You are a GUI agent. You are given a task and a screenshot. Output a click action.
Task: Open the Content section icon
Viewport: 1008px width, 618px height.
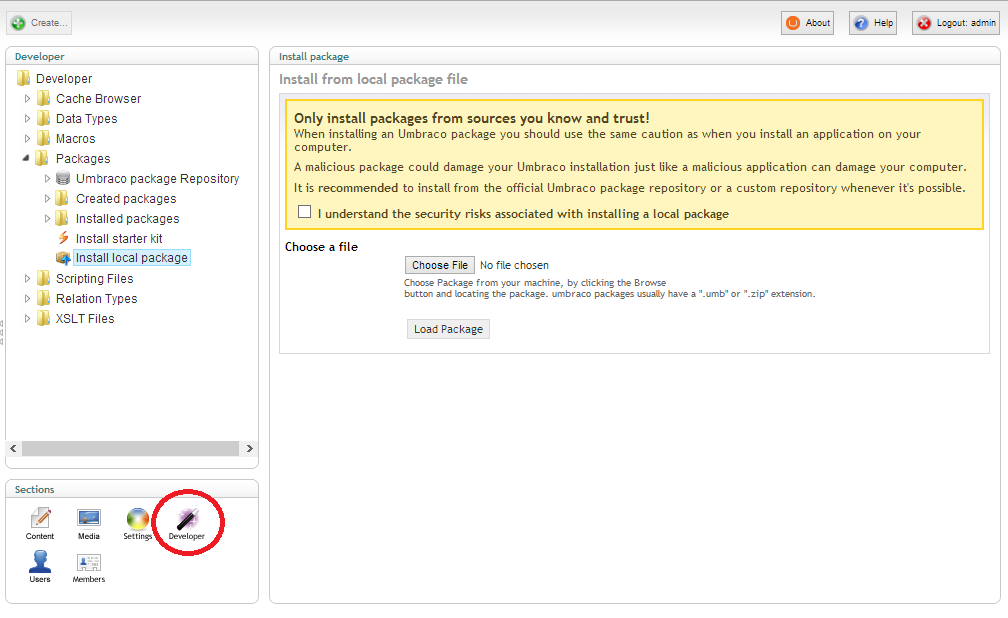click(x=40, y=518)
